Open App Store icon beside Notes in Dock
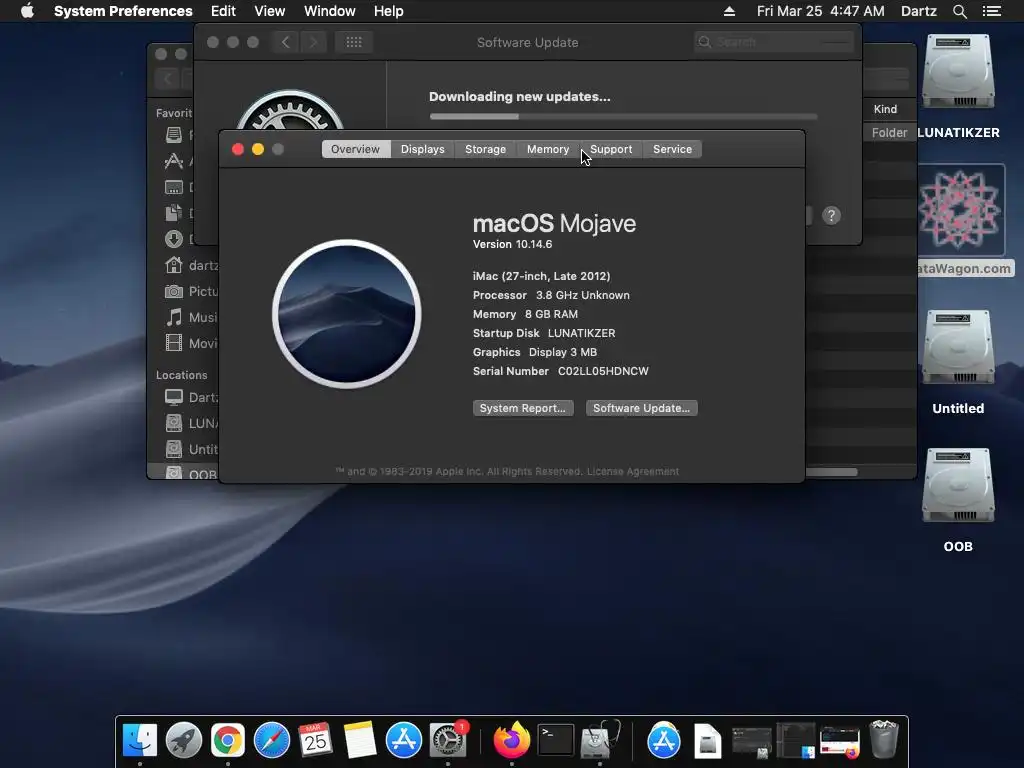Screen dimensions: 1024x768 pos(404,741)
